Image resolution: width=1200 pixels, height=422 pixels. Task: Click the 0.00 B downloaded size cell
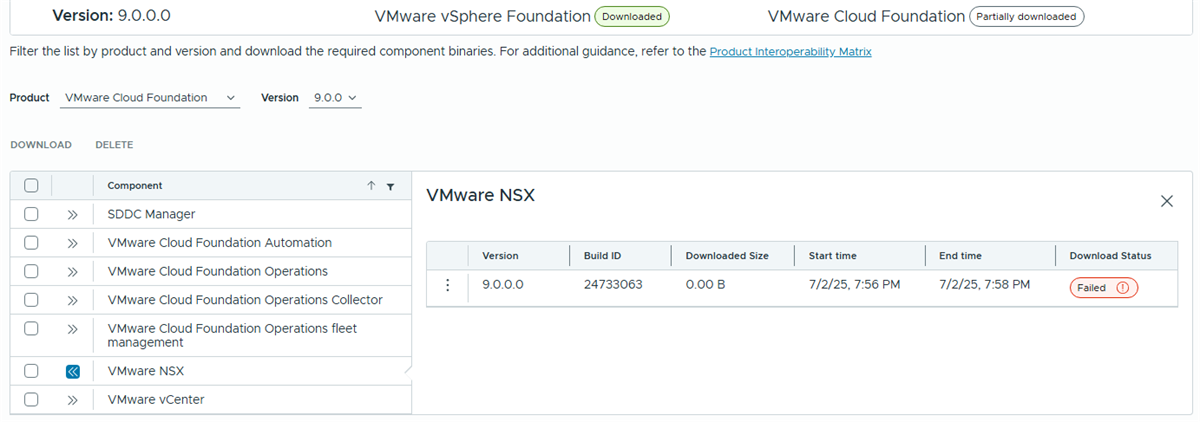tap(704, 285)
